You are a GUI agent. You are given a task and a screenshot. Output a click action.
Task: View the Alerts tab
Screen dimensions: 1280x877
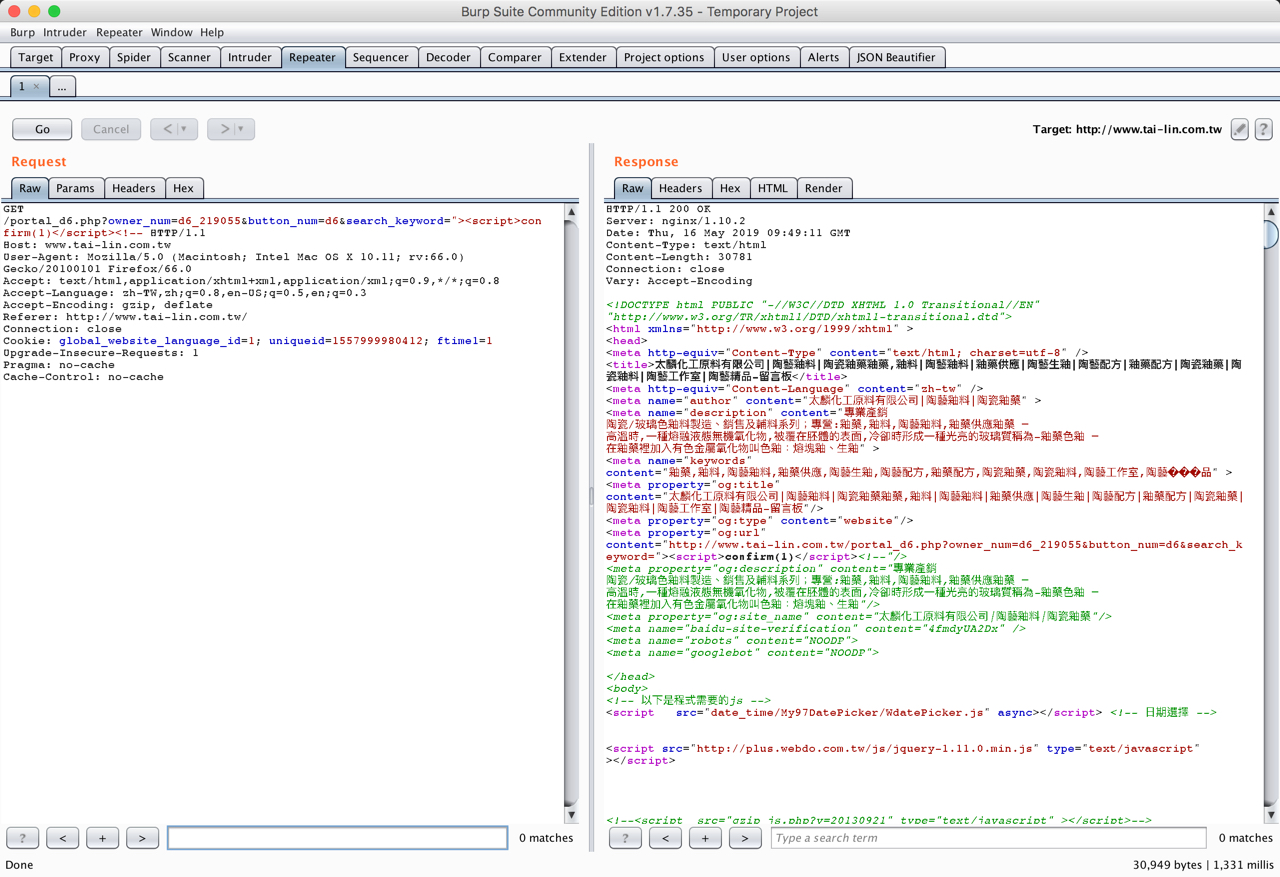point(823,57)
